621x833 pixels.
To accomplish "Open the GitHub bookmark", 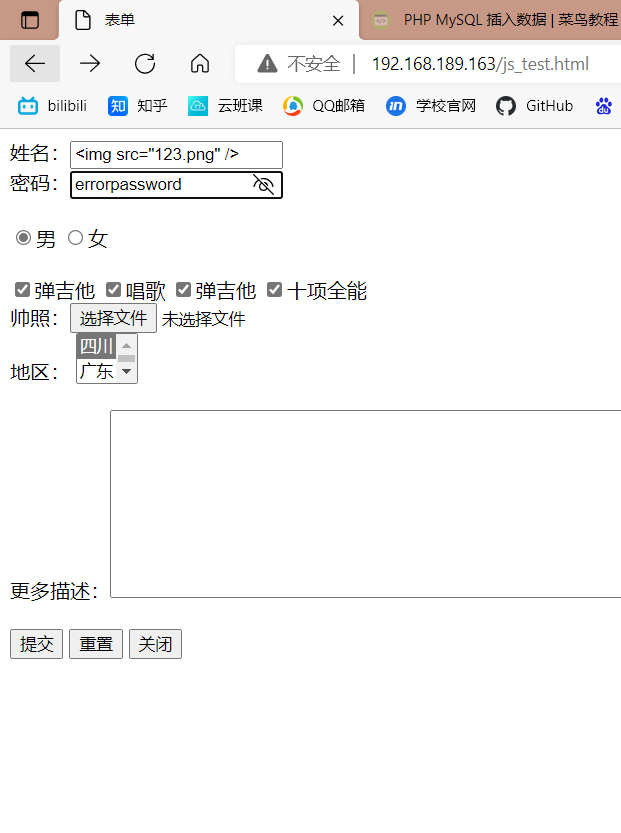I will click(x=534, y=106).
